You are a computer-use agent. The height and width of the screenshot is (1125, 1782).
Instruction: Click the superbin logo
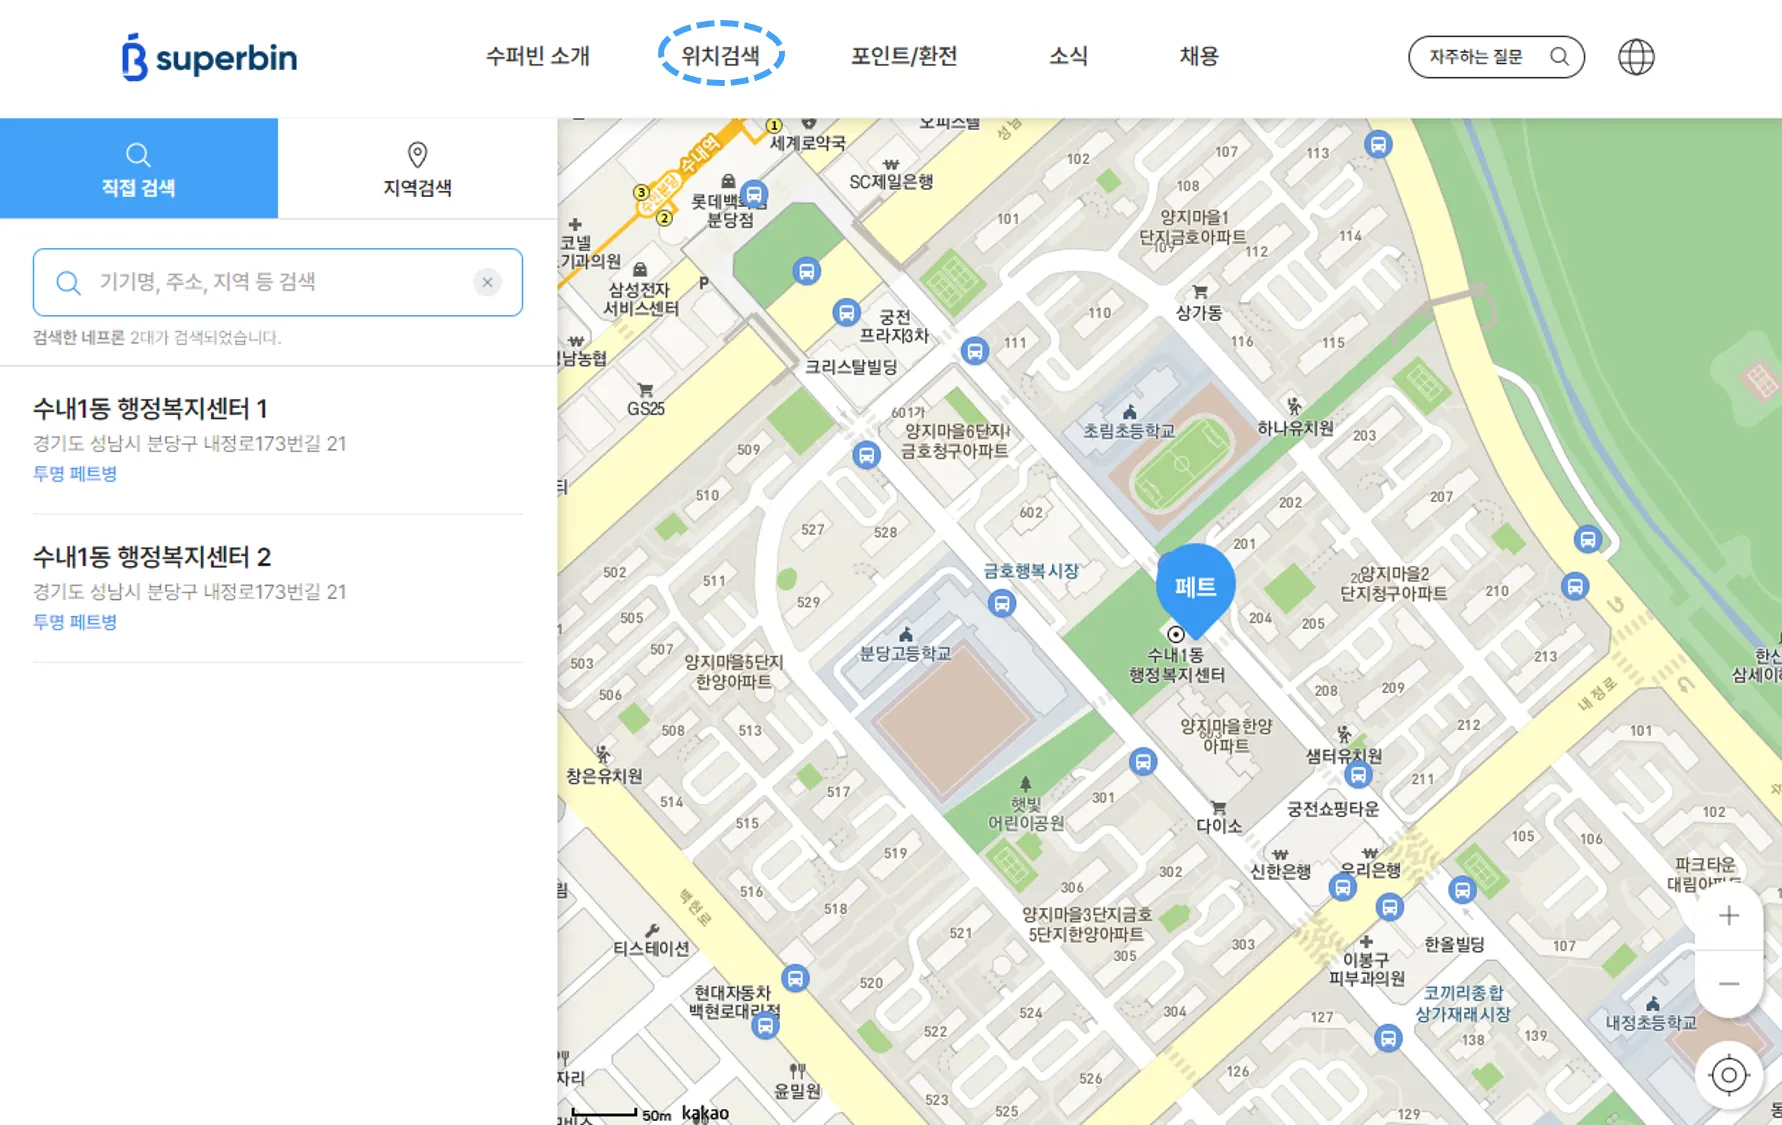click(207, 57)
